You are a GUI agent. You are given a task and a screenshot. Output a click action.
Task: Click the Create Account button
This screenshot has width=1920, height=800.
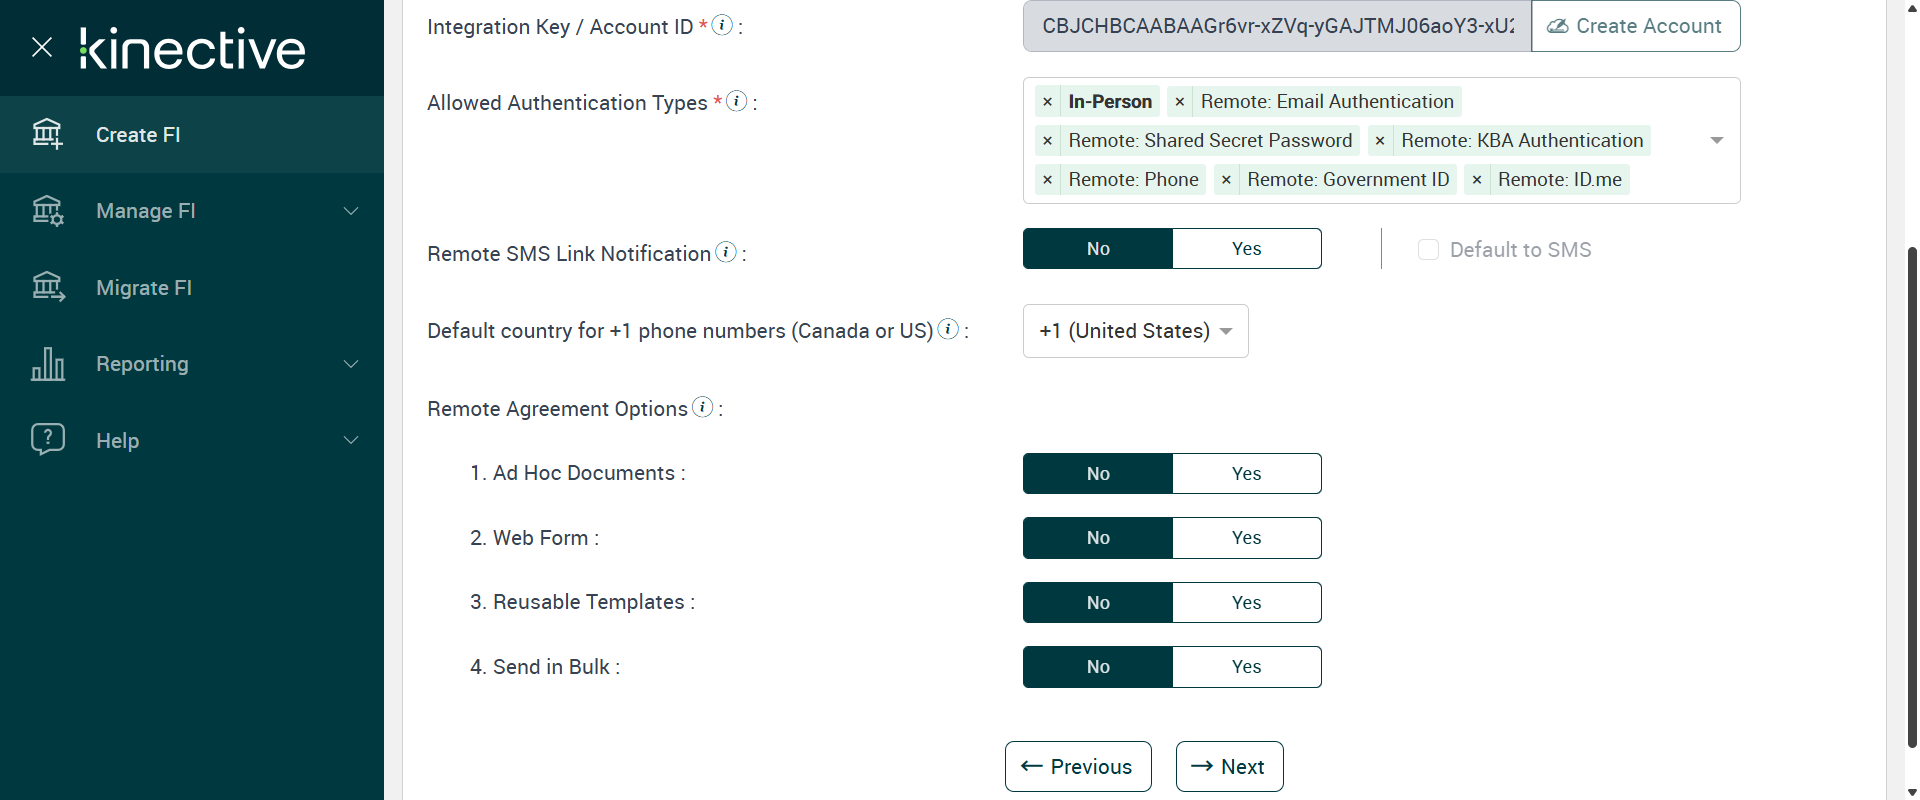point(1635,26)
